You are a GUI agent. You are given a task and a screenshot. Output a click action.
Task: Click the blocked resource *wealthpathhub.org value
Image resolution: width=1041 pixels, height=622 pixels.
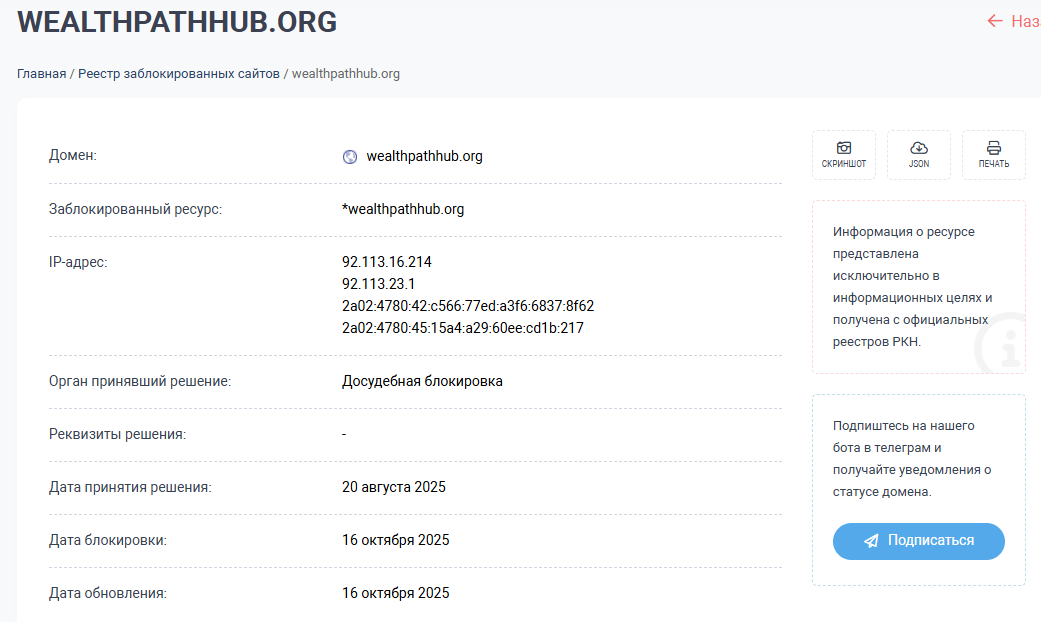(x=403, y=209)
